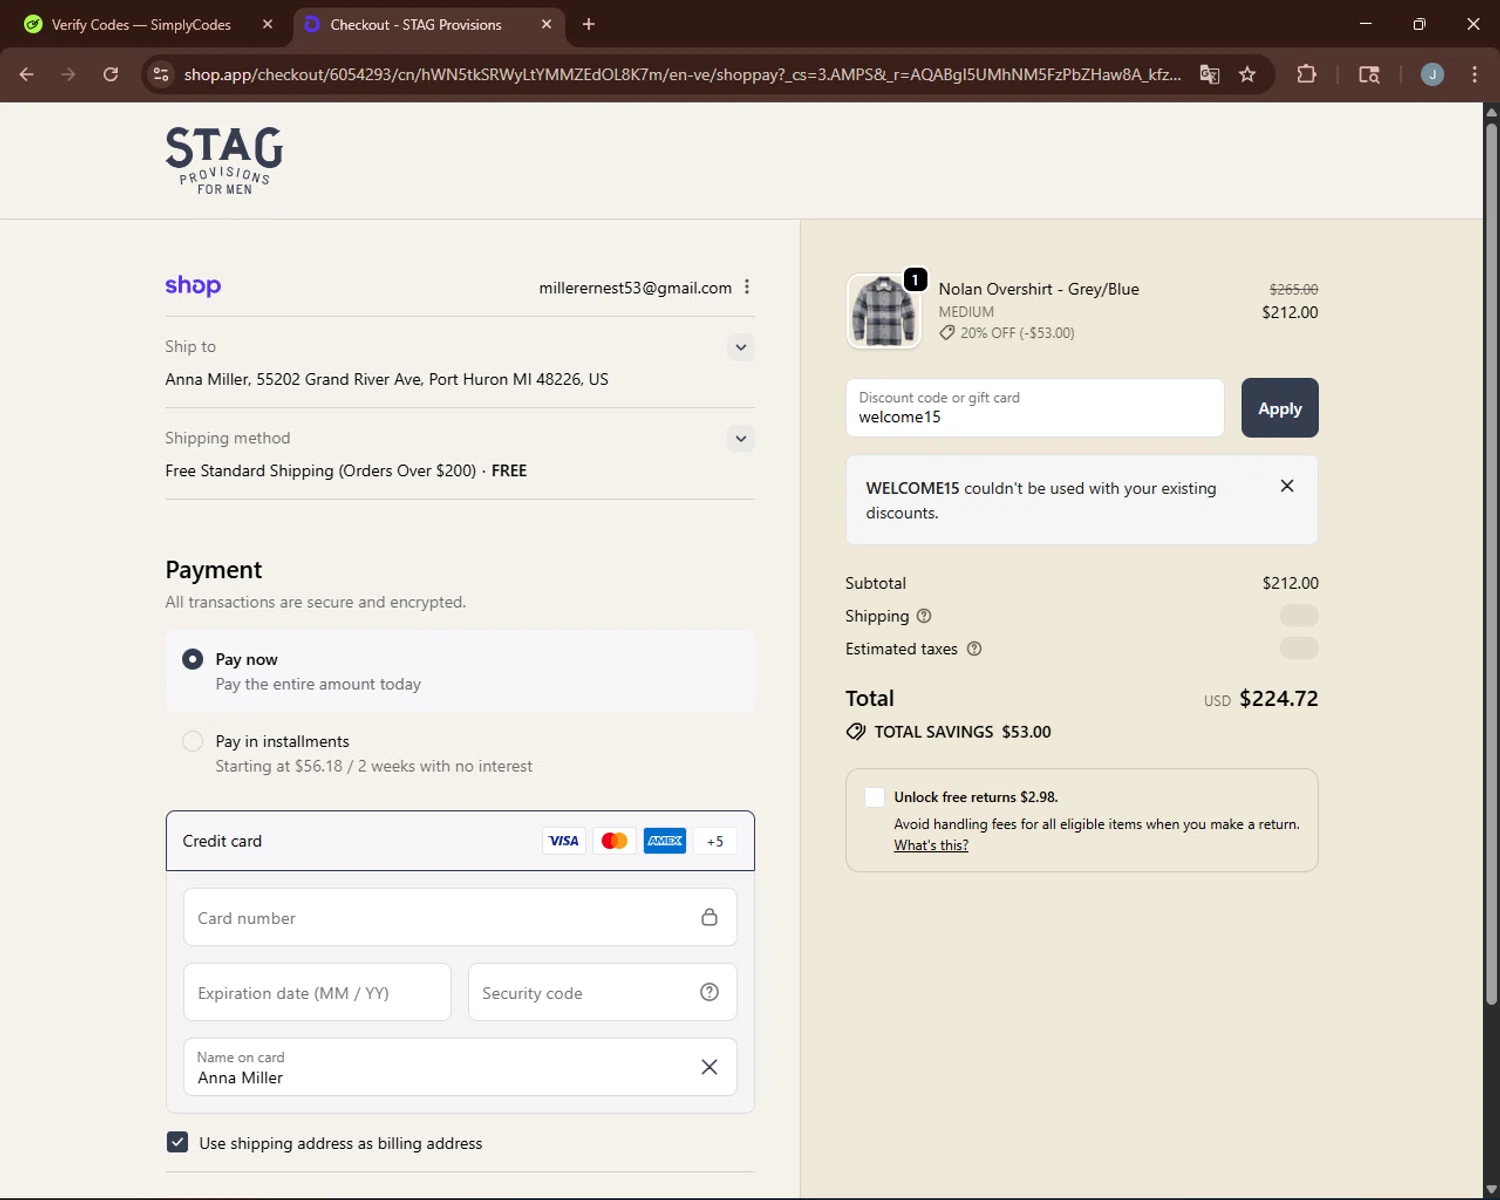Close the Verify Codes SimplyCodes tab
Viewport: 1500px width, 1200px height.
[267, 24]
